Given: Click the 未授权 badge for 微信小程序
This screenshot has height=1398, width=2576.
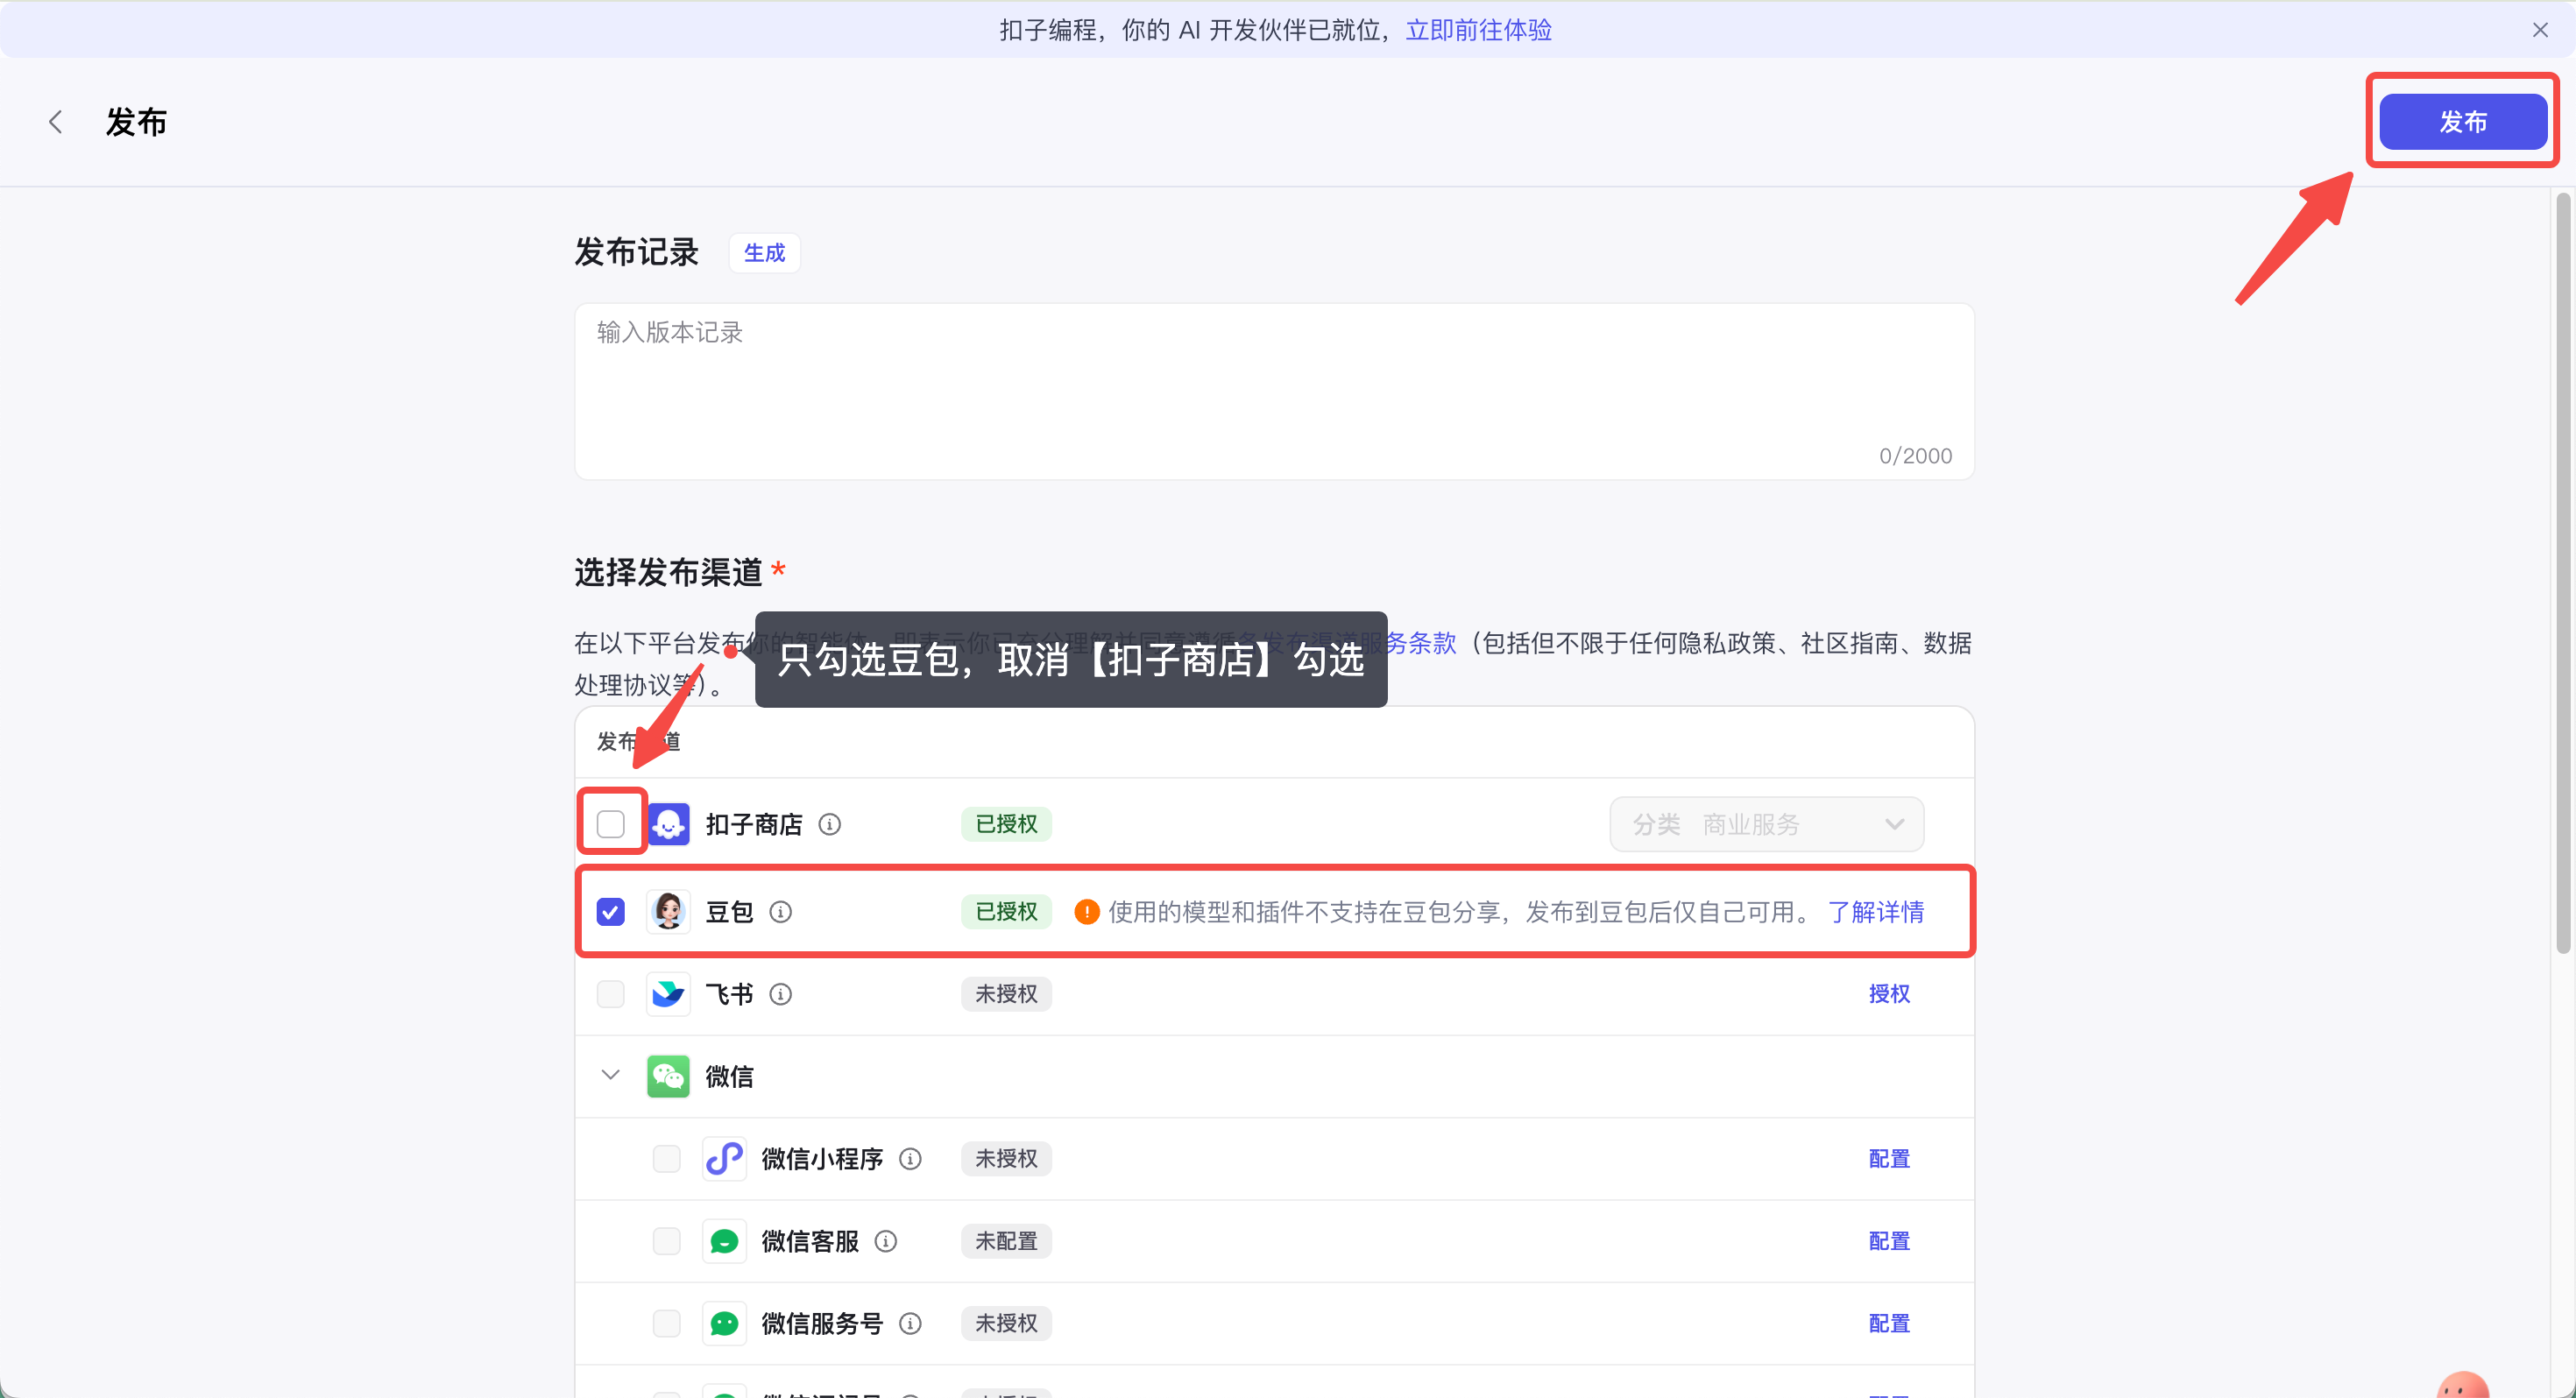Looking at the screenshot, I should tap(1006, 1159).
